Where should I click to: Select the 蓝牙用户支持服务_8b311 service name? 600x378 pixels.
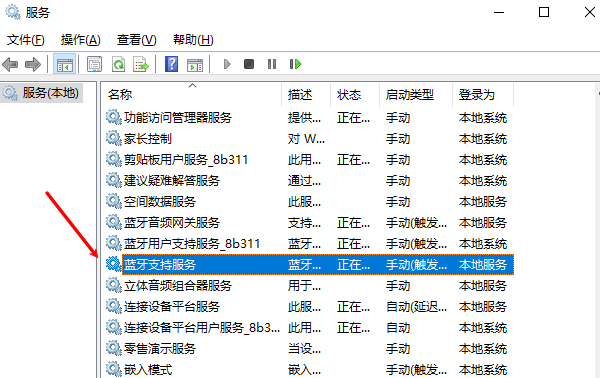pyautogui.click(x=192, y=244)
